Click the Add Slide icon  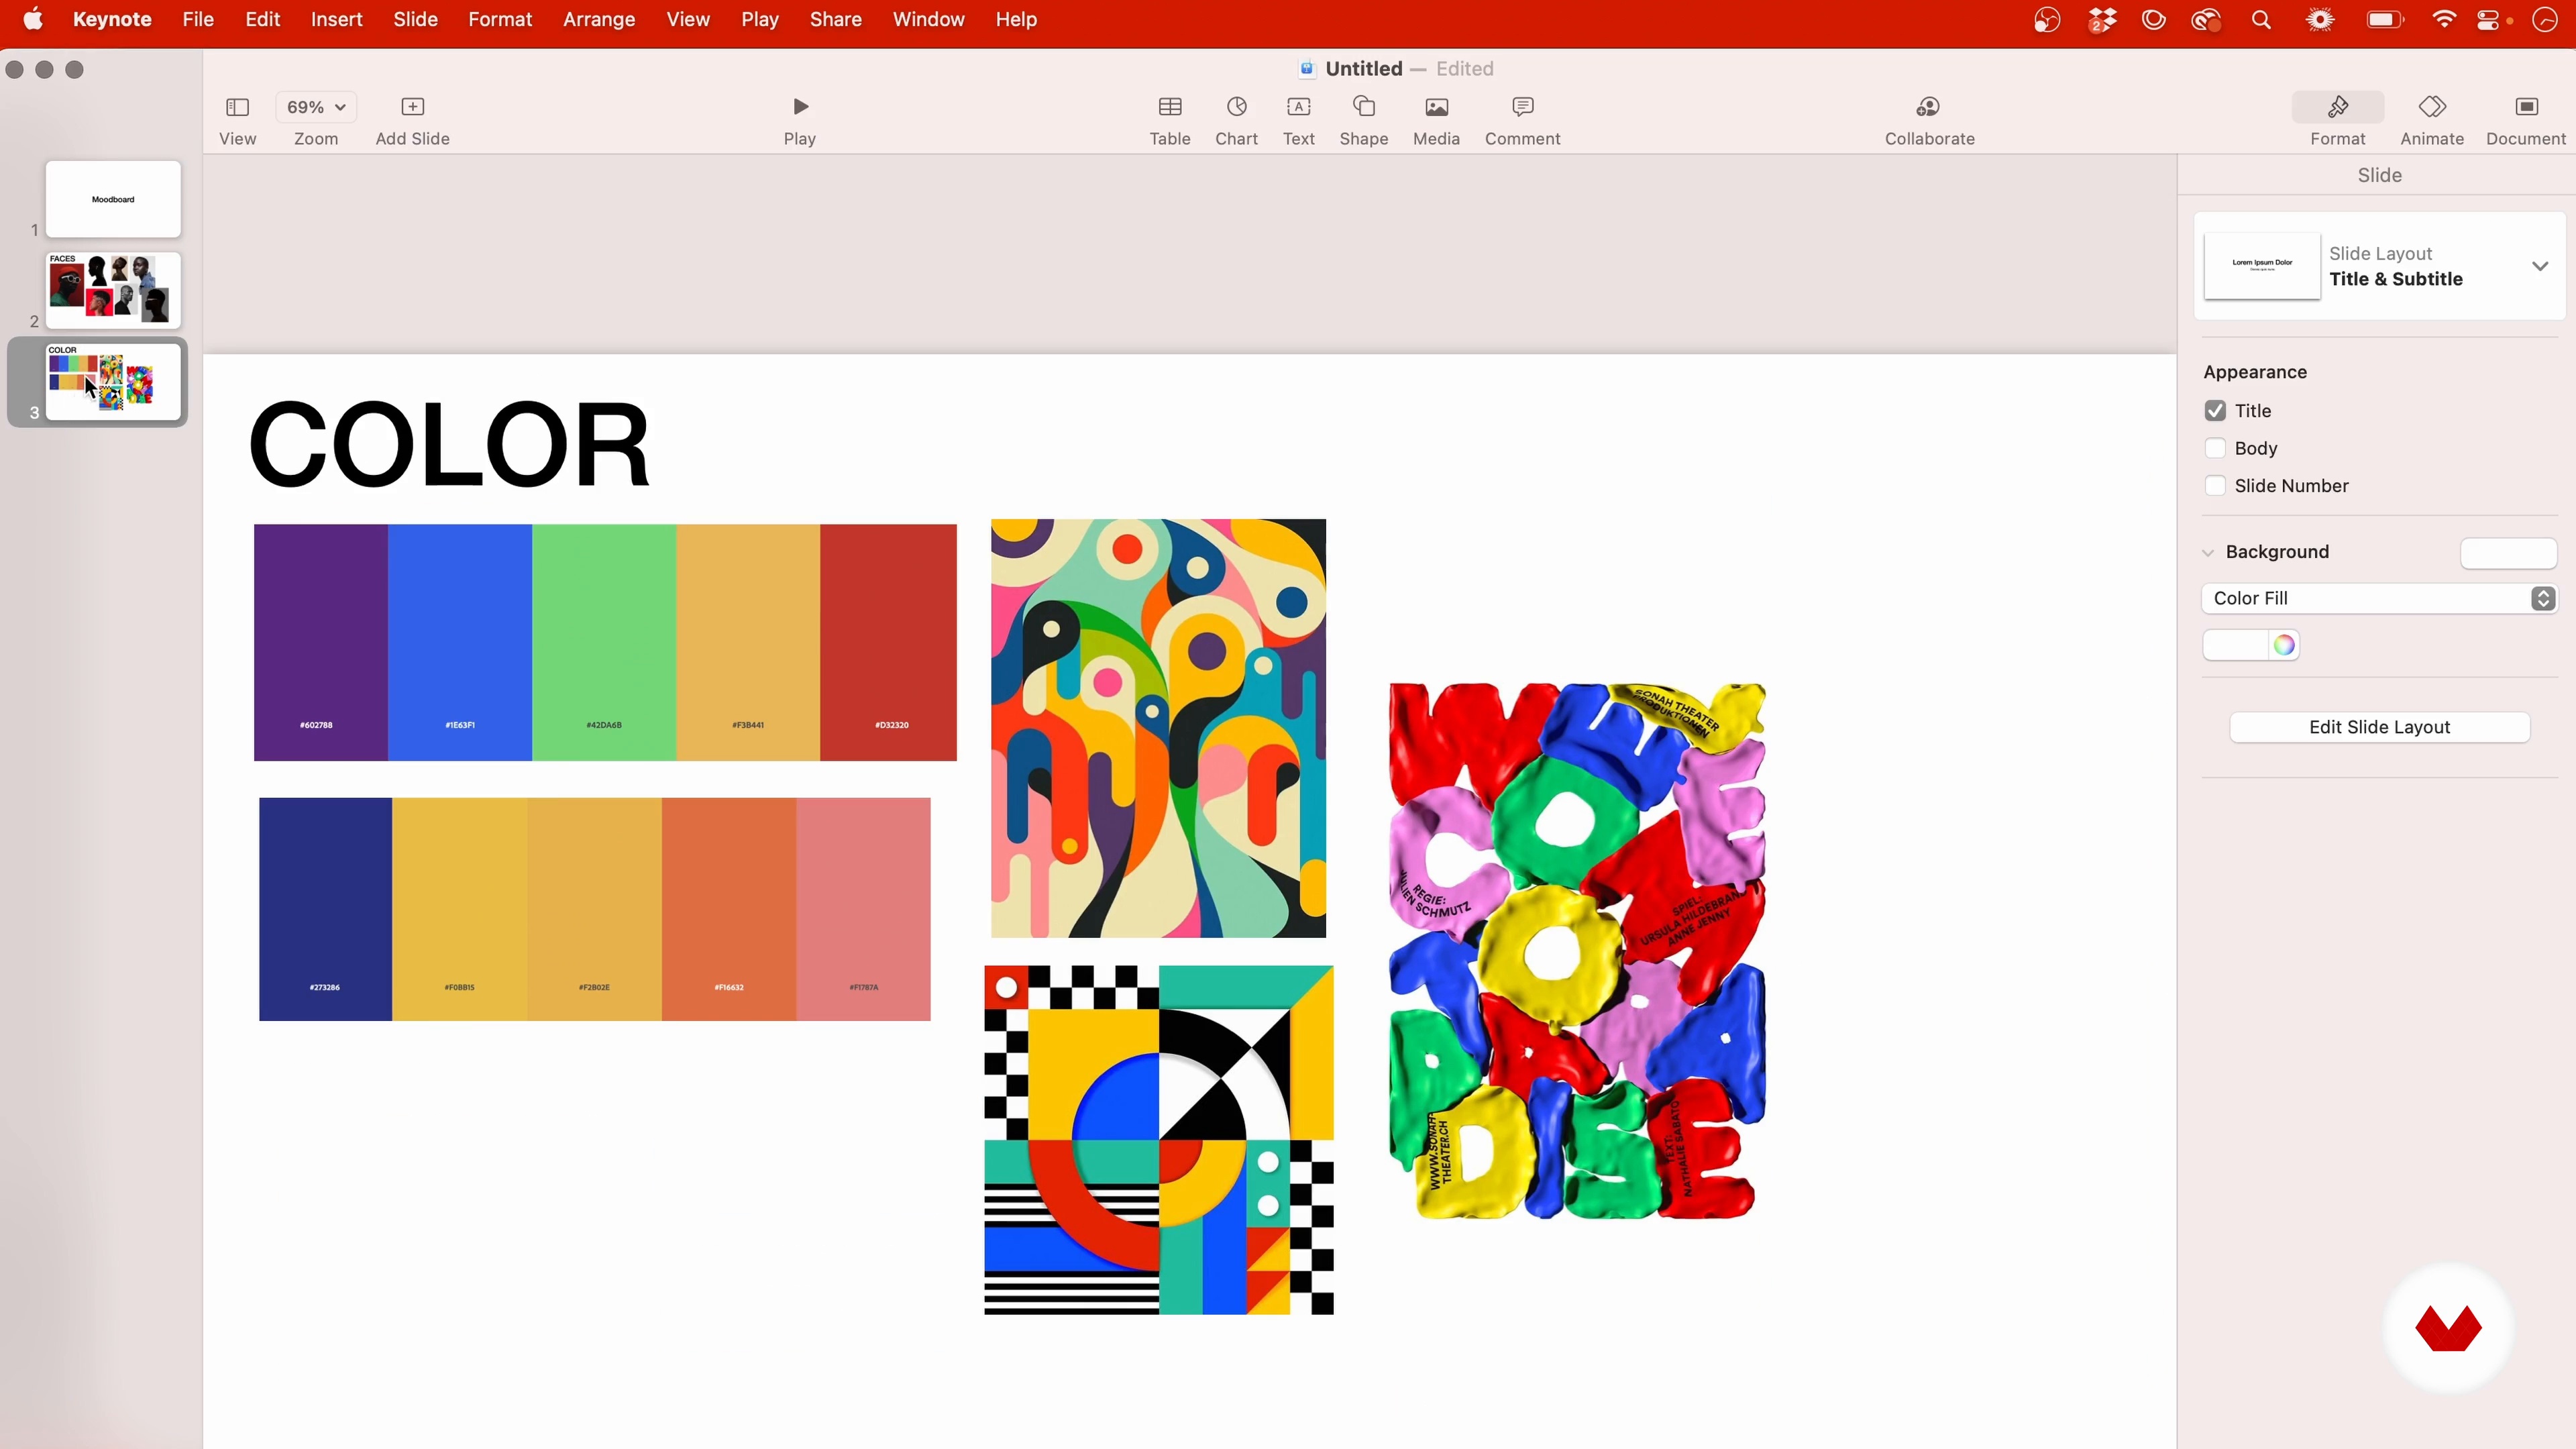412,108
